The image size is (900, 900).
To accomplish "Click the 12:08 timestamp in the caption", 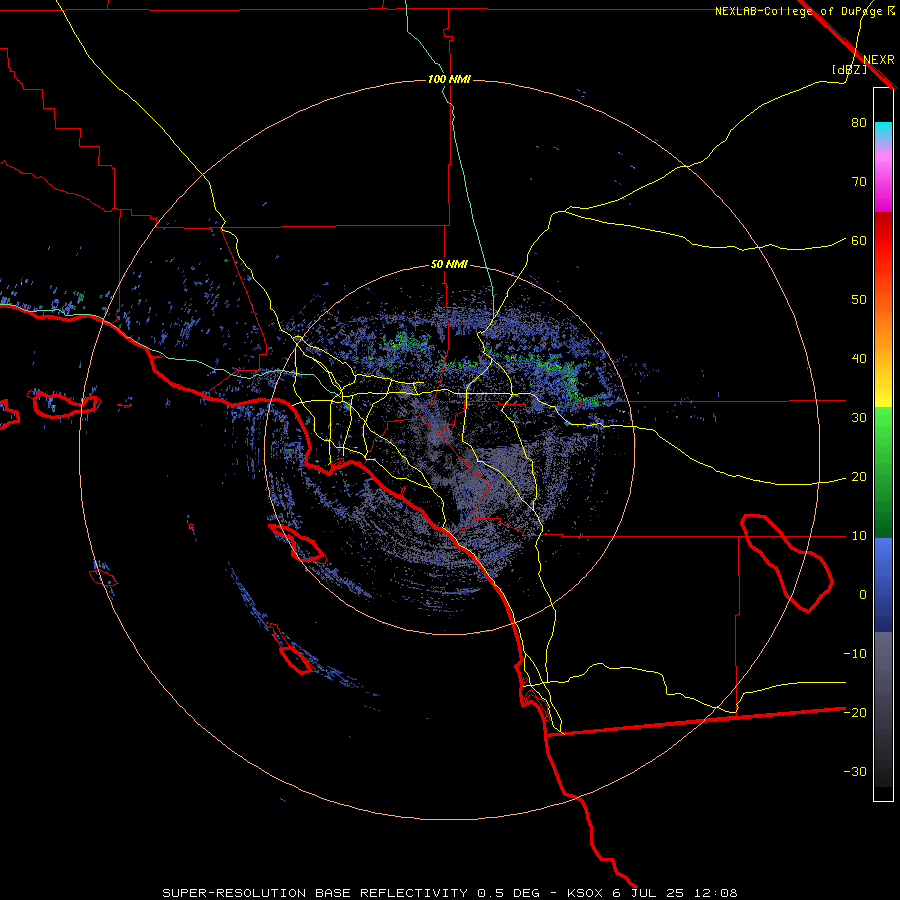I will 714,893.
